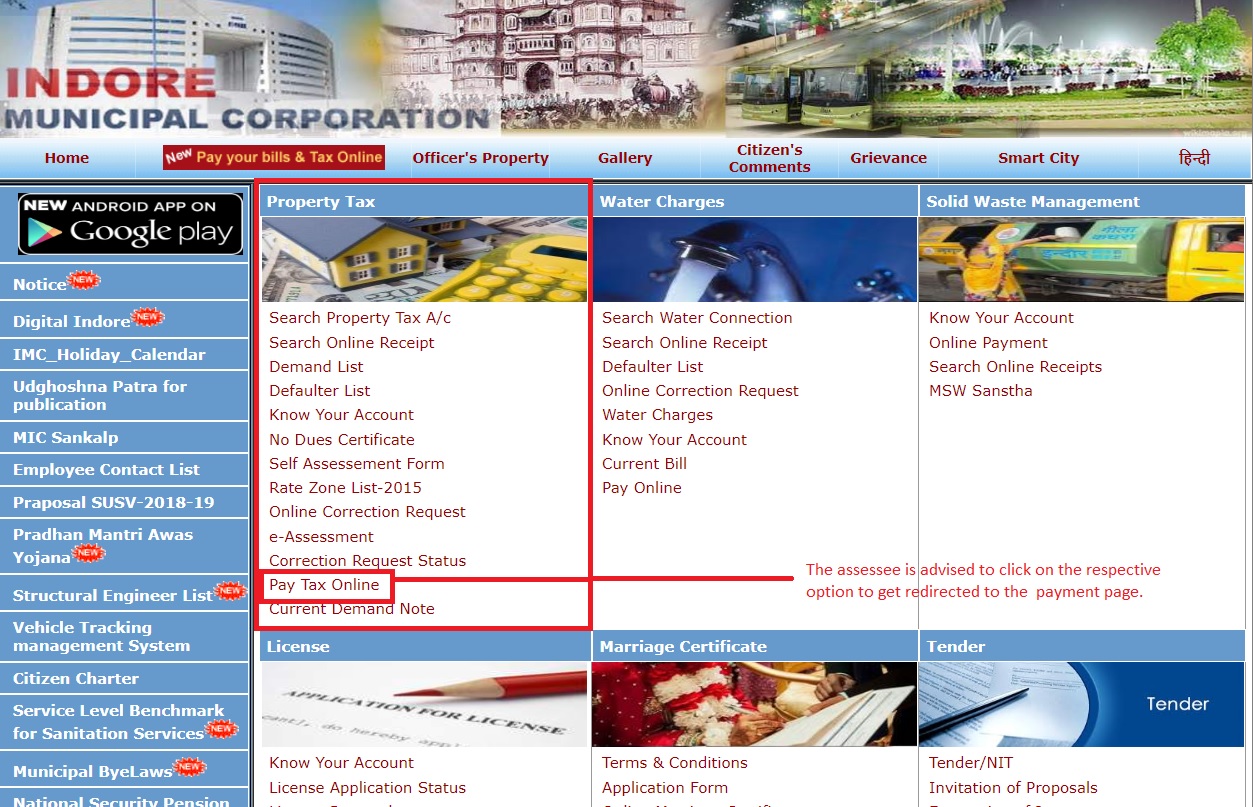Click the Property Tax calculator banner image
The image size is (1253, 807).
coord(424,259)
